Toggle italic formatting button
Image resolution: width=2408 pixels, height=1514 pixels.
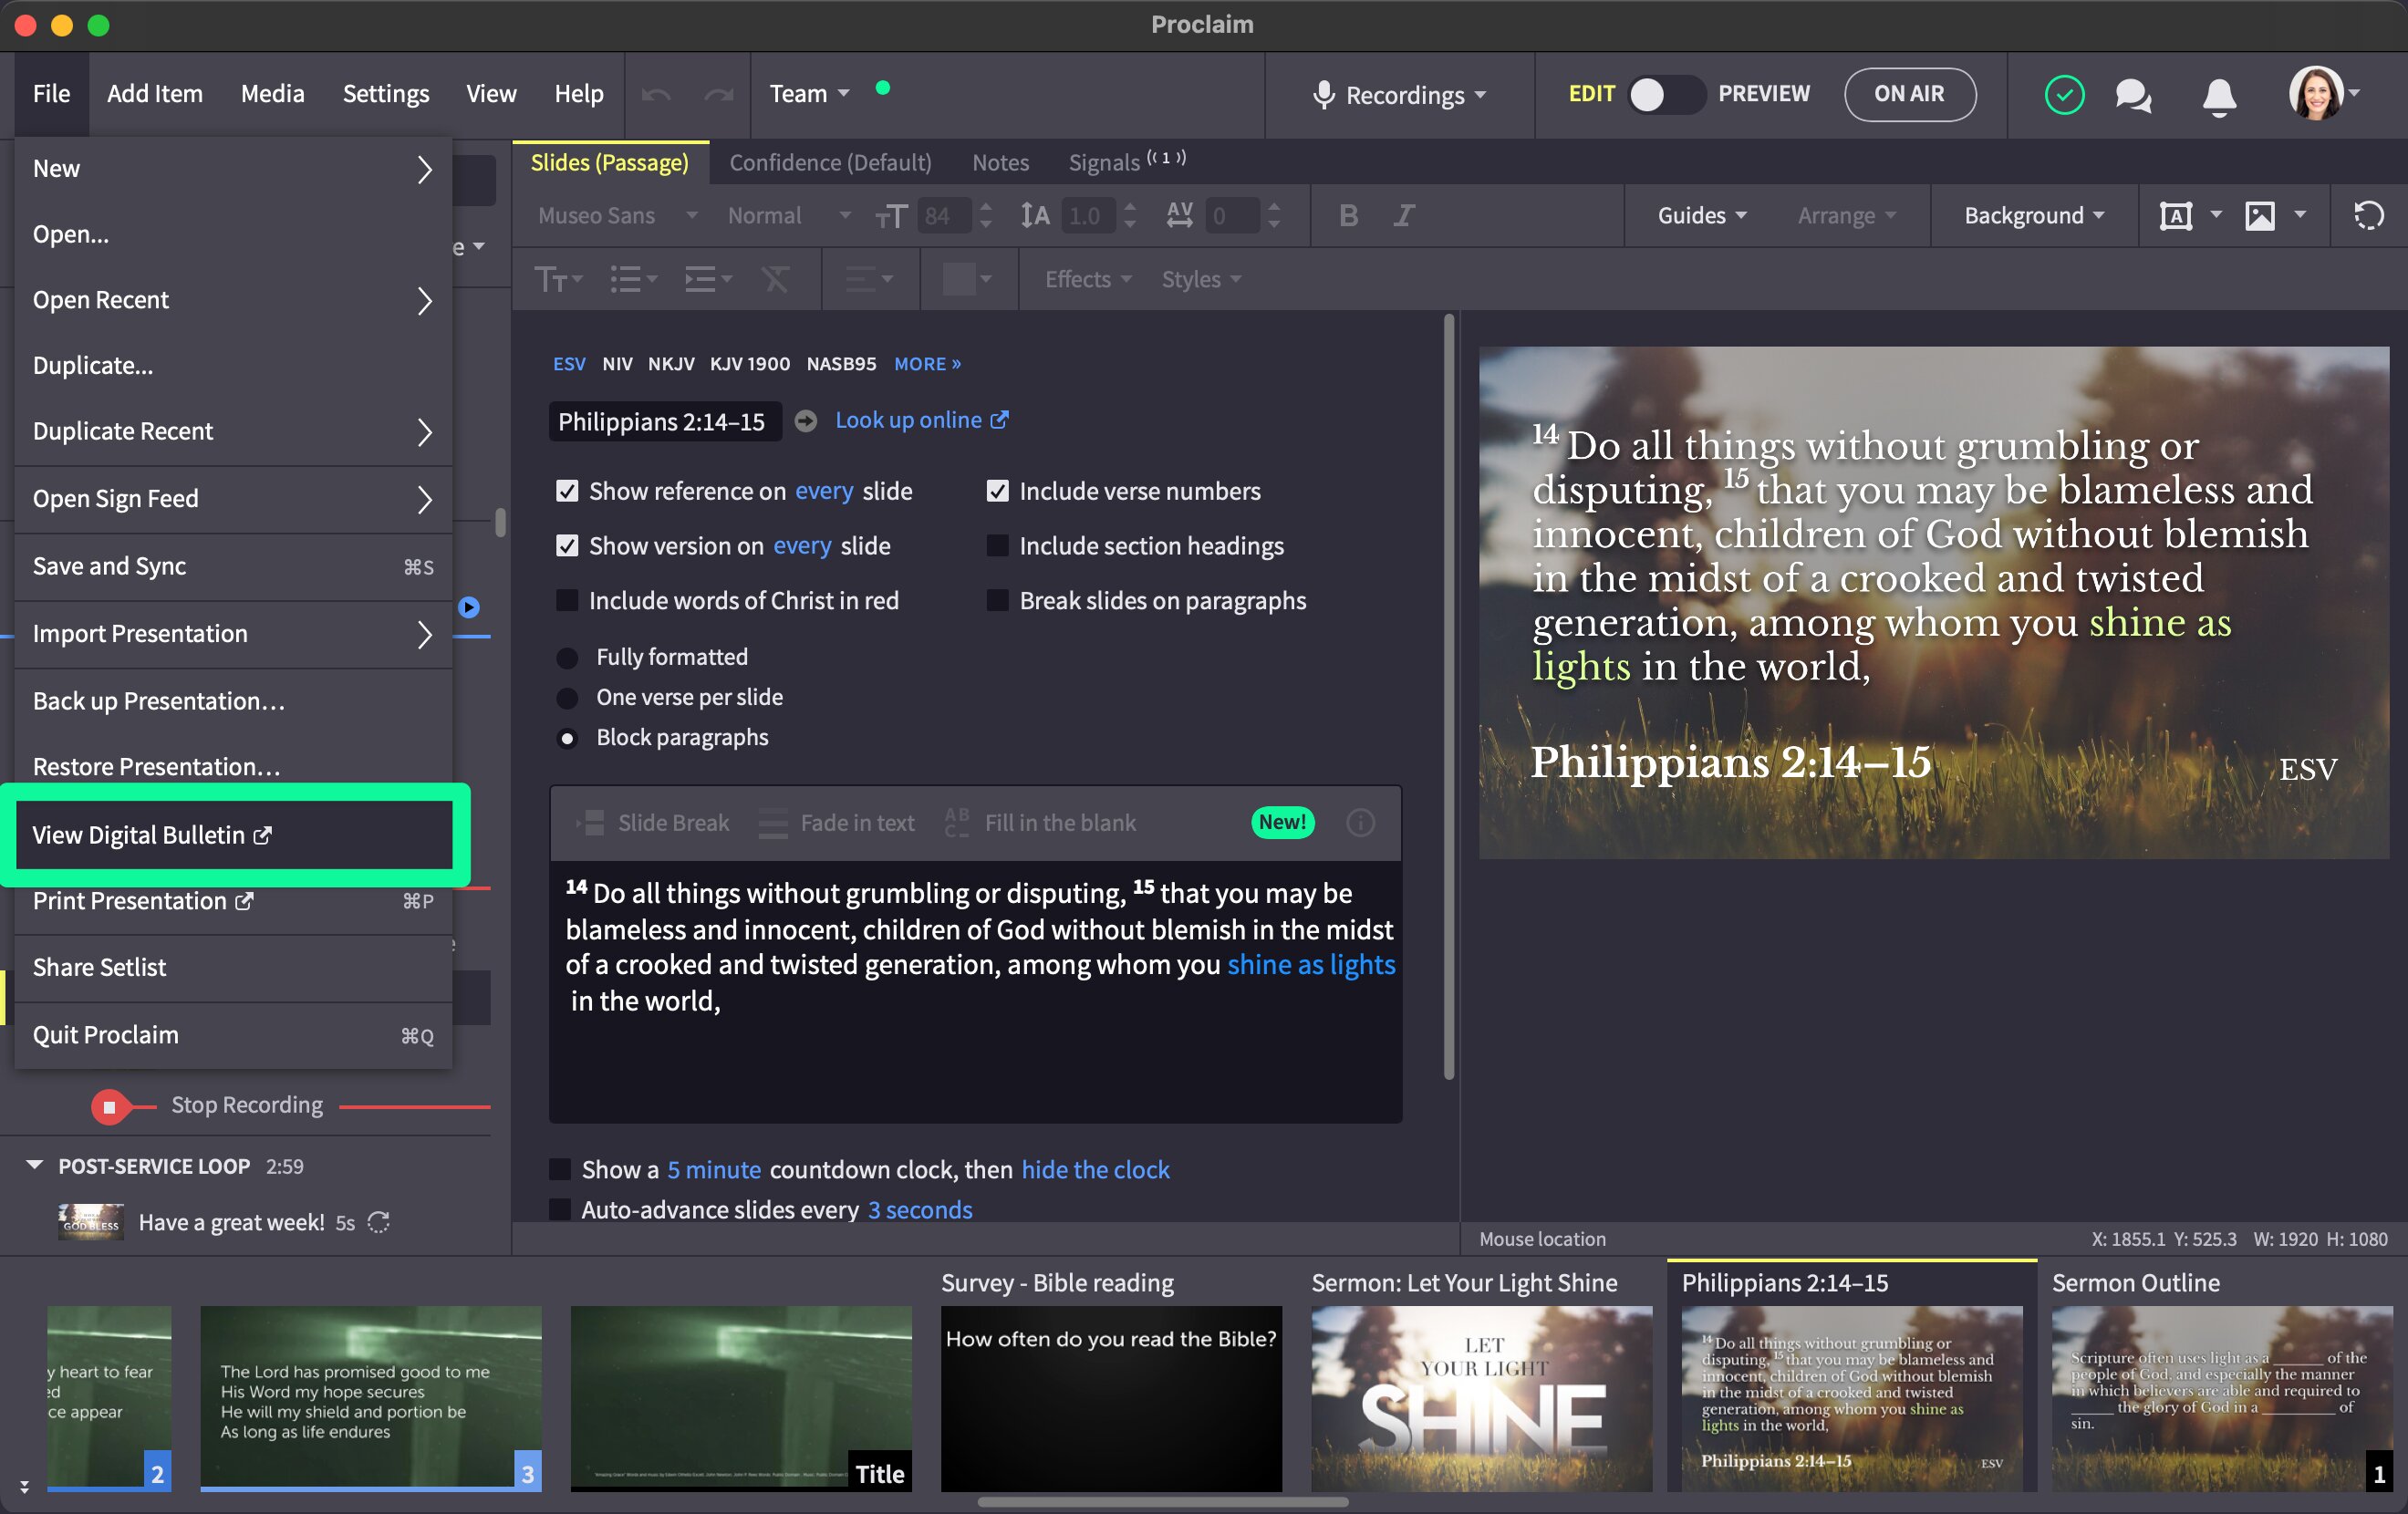1404,215
